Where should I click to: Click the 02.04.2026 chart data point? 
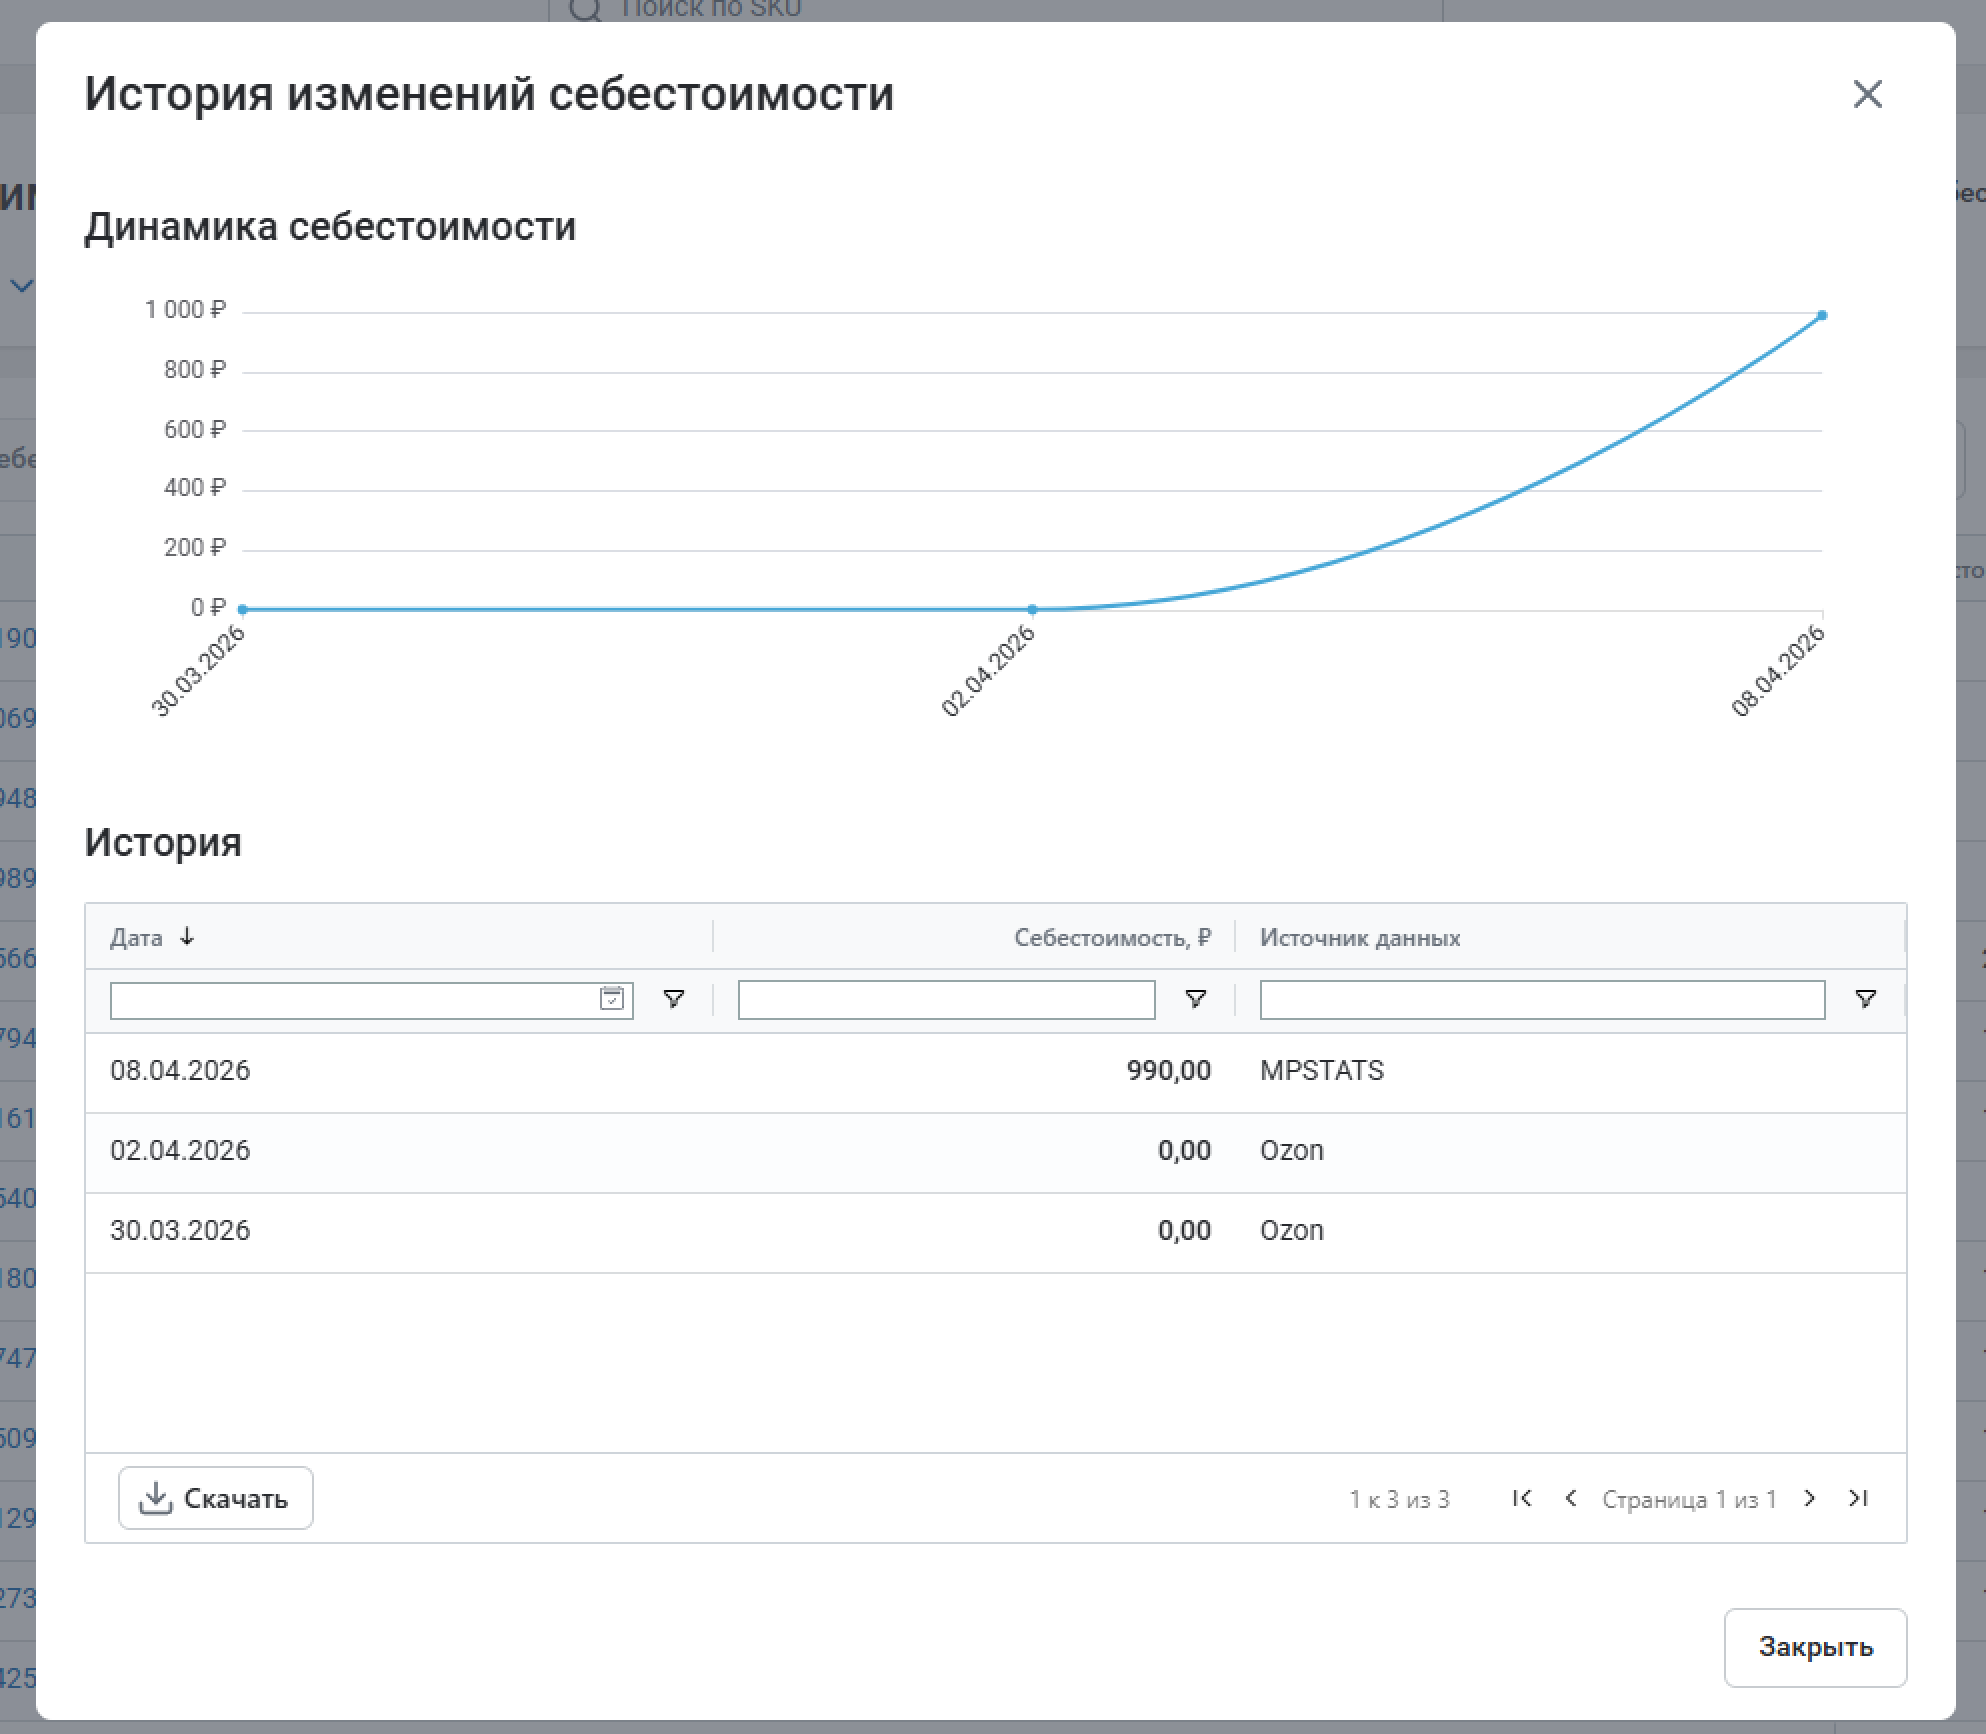[1032, 609]
